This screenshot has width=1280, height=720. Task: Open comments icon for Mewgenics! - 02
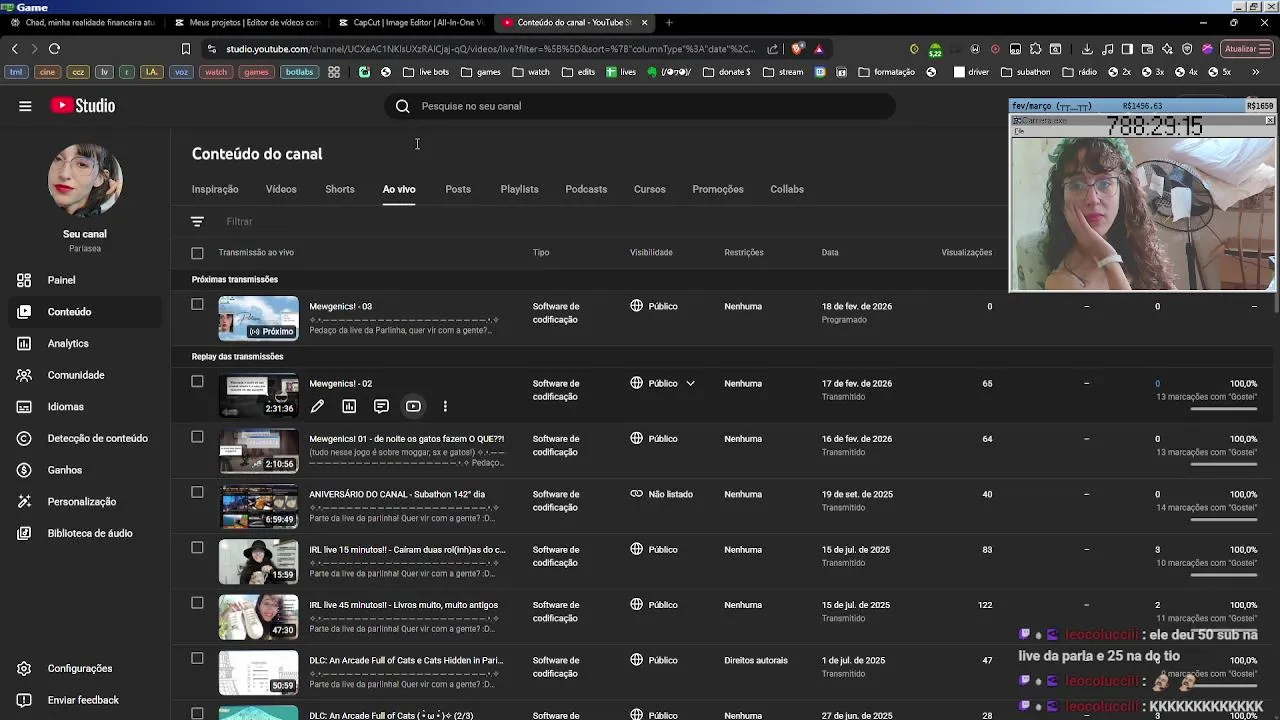tap(381, 406)
